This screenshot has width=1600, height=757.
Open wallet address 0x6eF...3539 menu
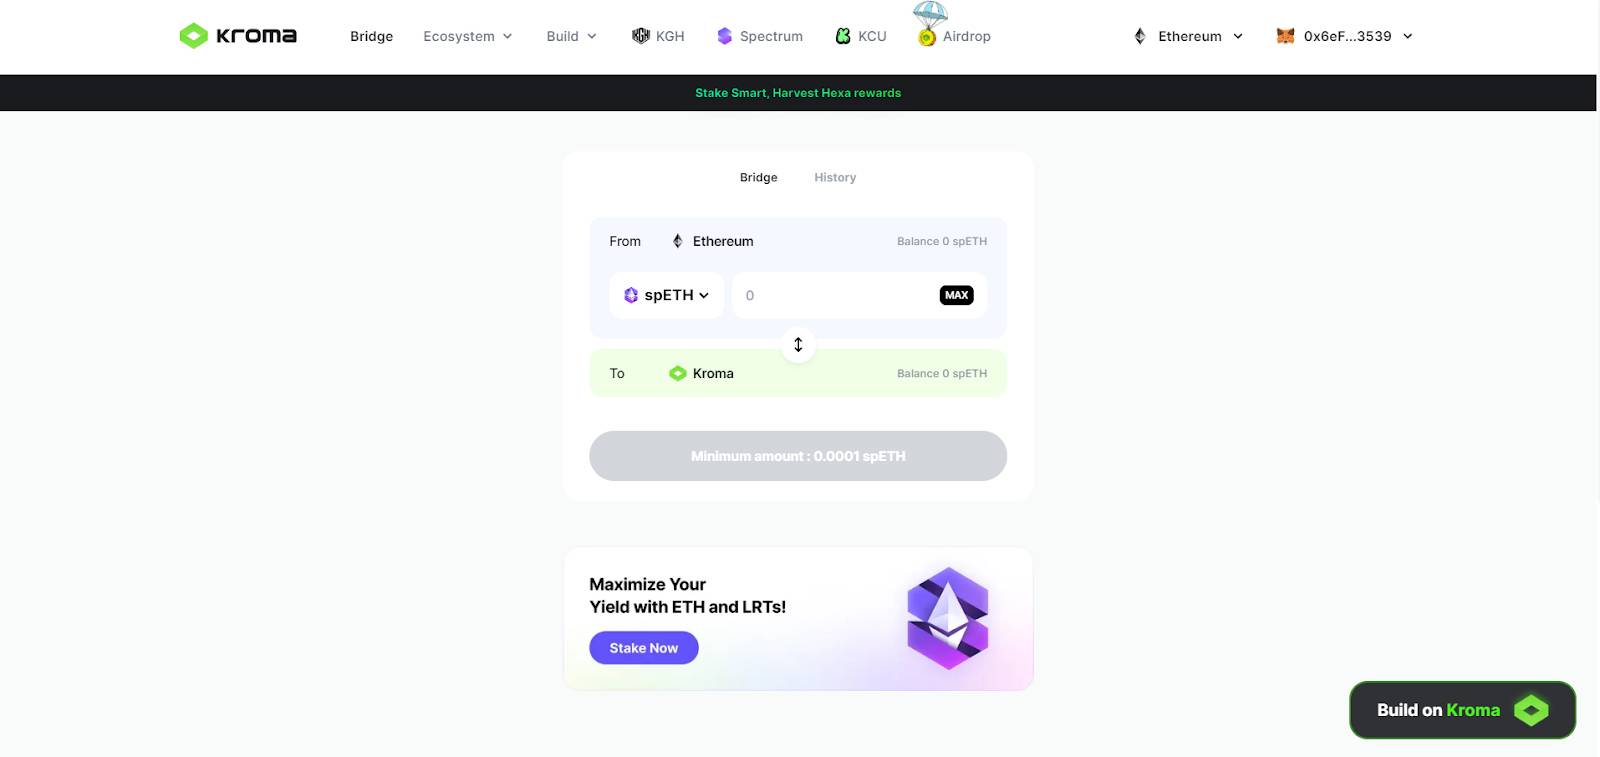[x=1346, y=36]
